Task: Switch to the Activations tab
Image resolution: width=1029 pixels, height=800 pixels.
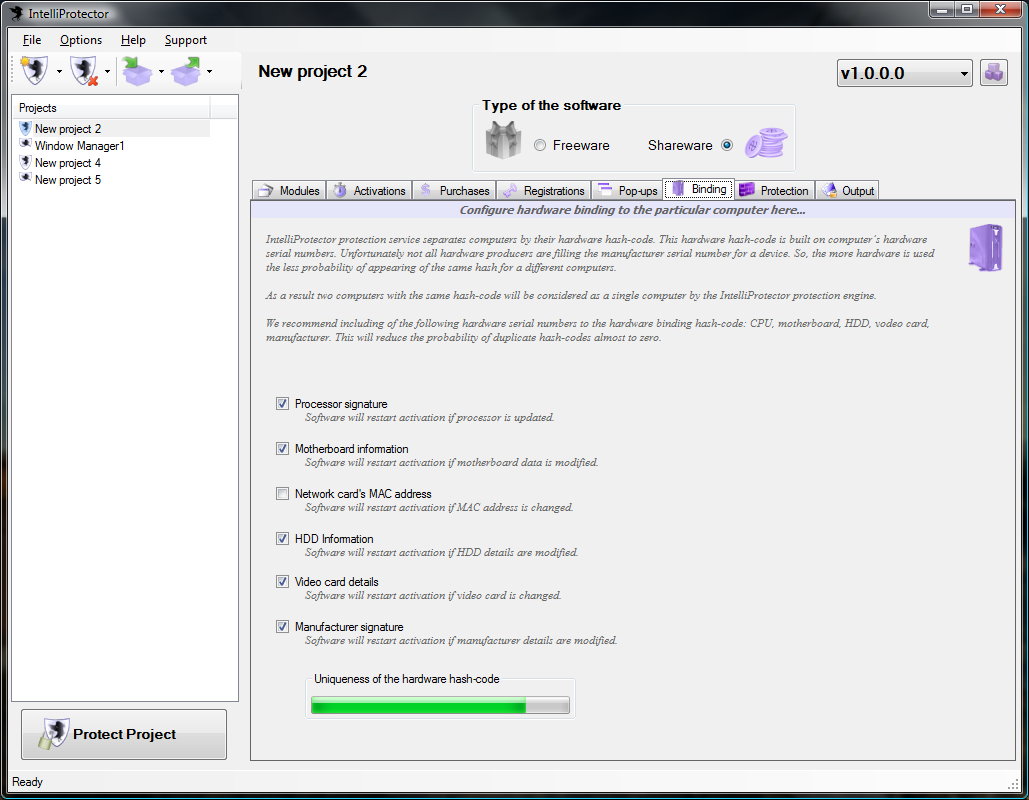Action: 369,190
